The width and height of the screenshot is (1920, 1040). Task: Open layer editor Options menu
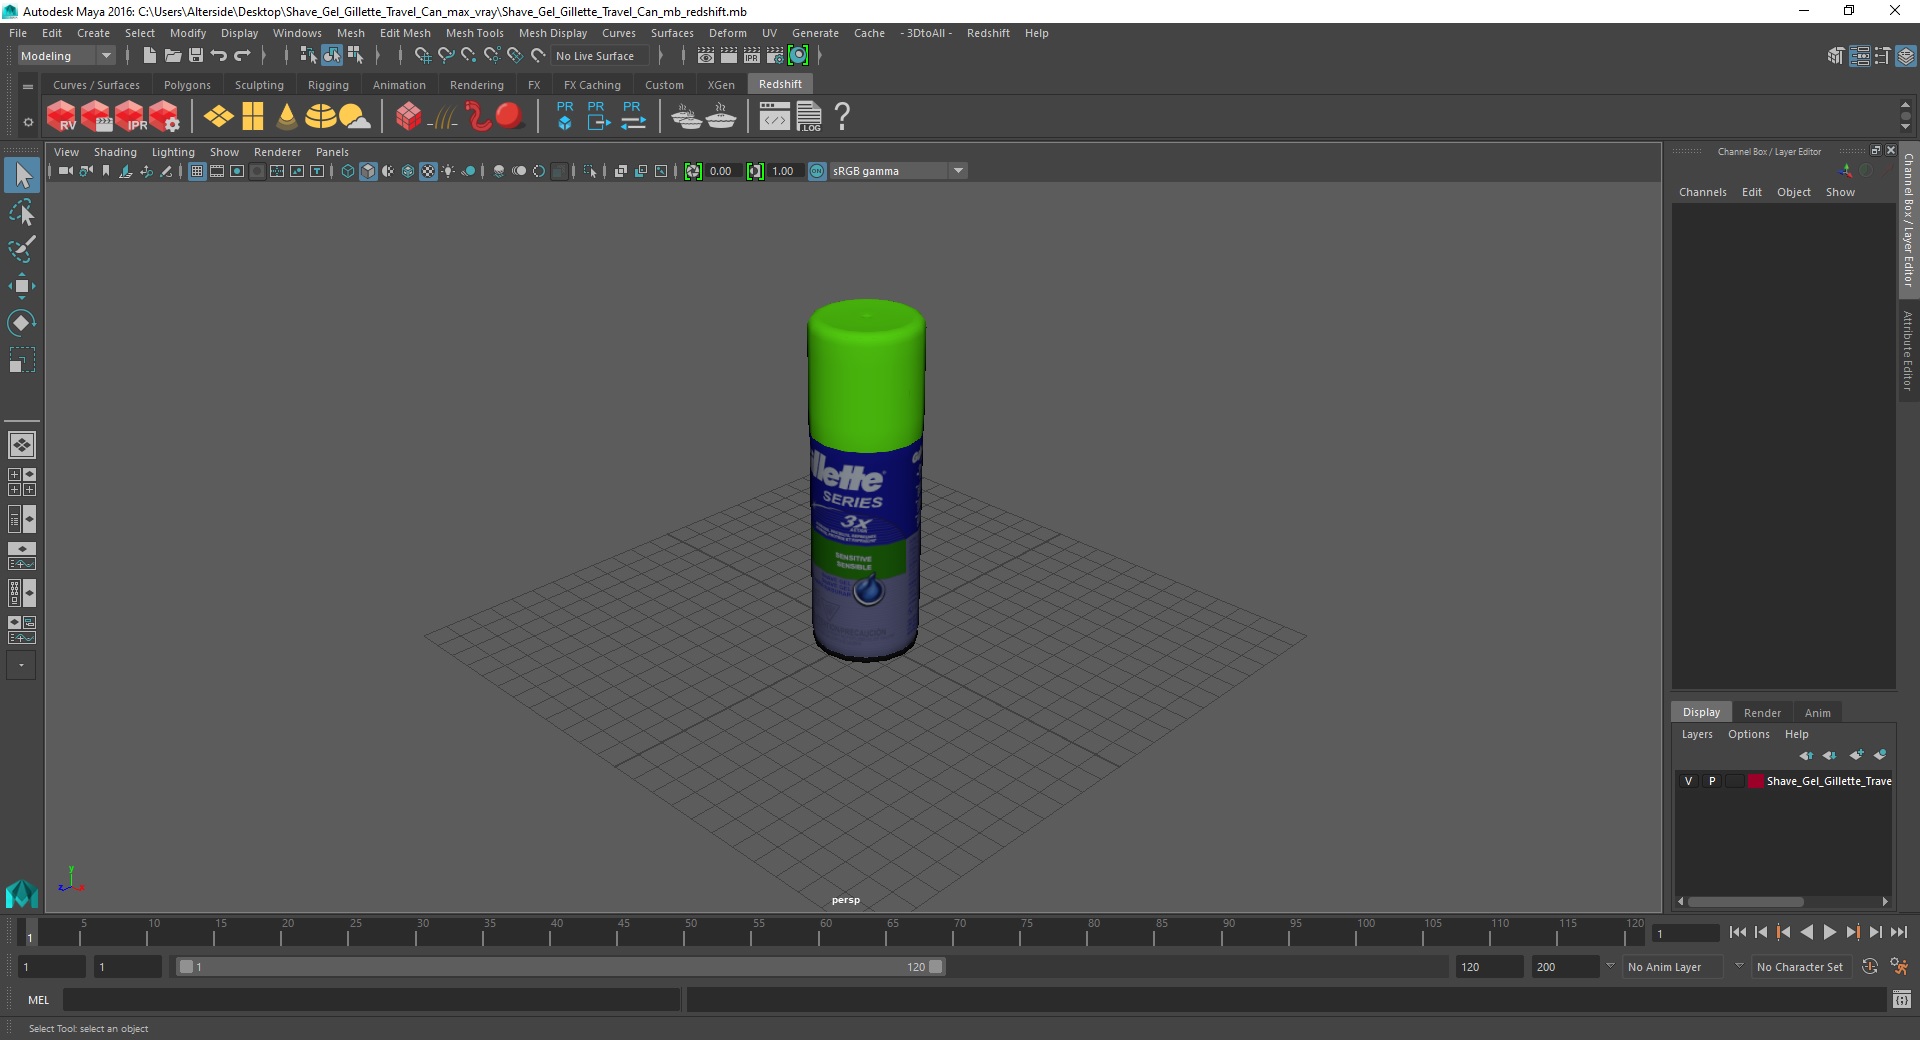[x=1749, y=734]
